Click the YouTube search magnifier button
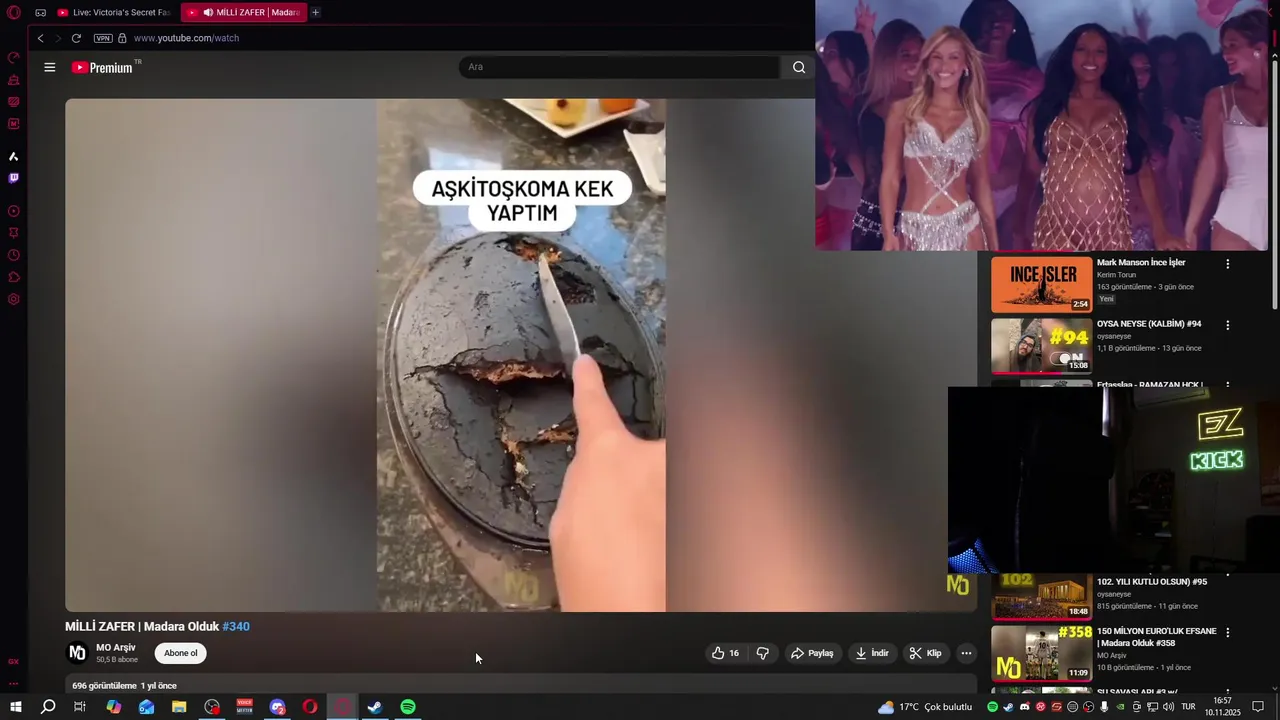This screenshot has width=1280, height=720. pos(798,67)
